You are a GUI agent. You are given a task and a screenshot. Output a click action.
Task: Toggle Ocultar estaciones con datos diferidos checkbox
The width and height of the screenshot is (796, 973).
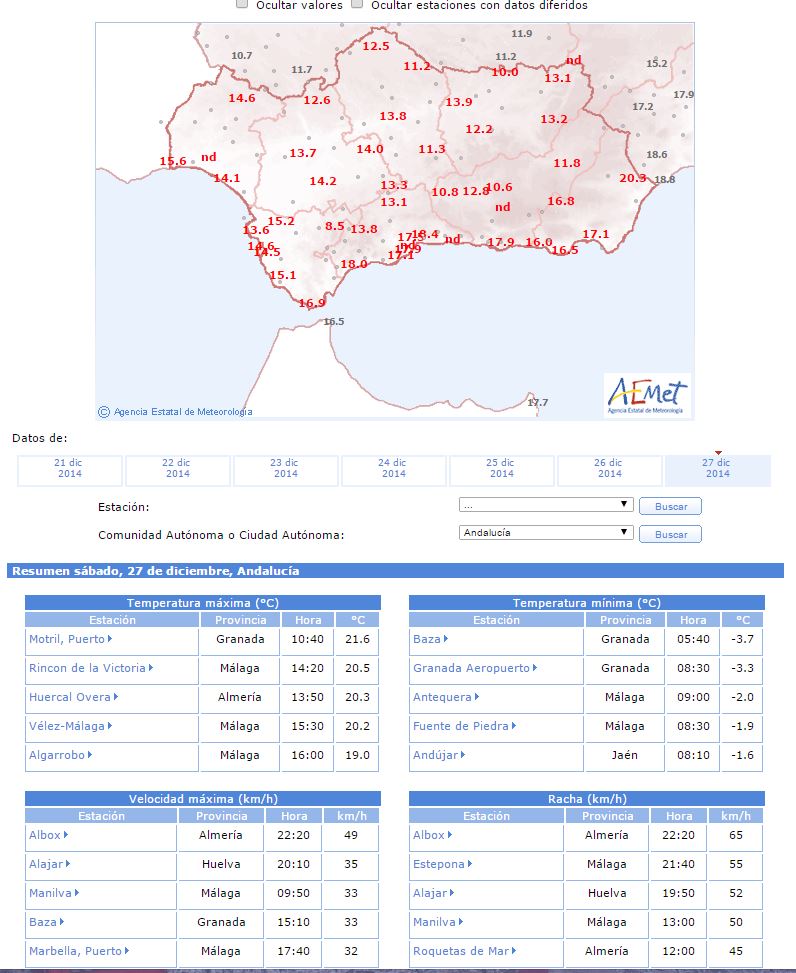[x=357, y=5]
